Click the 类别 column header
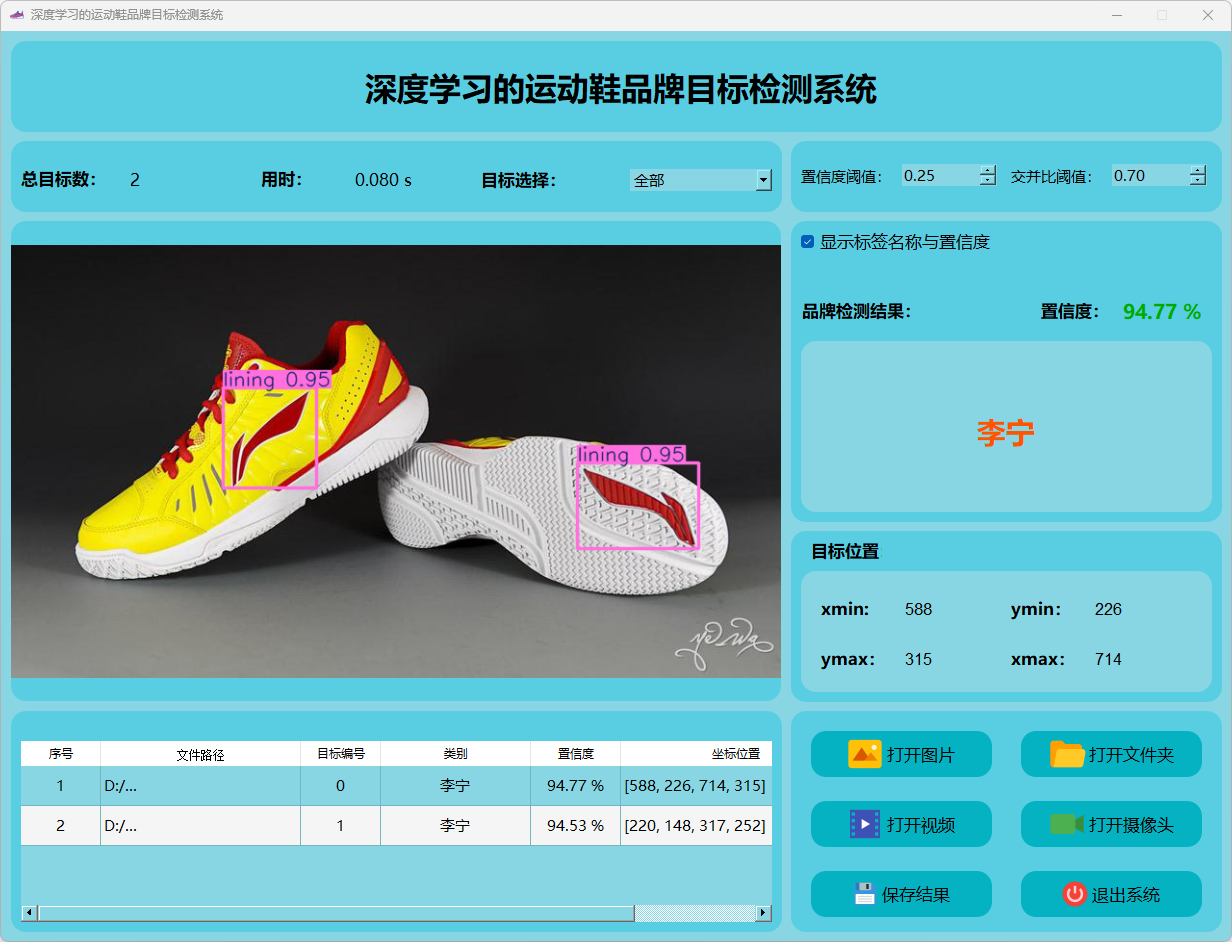The width and height of the screenshot is (1232, 942). click(456, 754)
